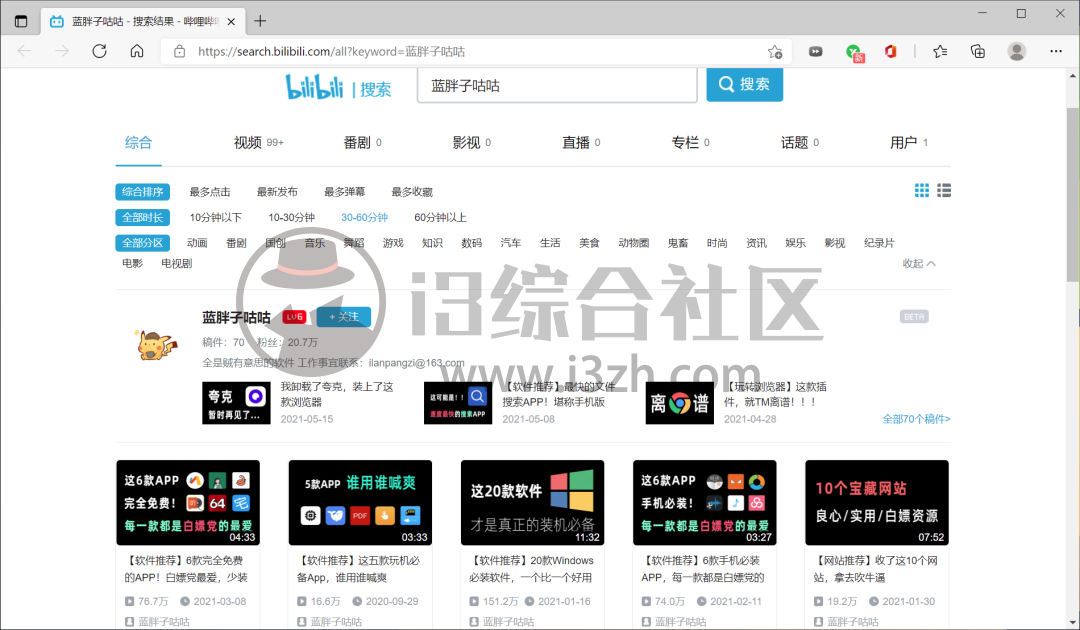Viewport: 1080px width, 630px height.
Task: Go to browser home page icon
Action: pos(137,51)
